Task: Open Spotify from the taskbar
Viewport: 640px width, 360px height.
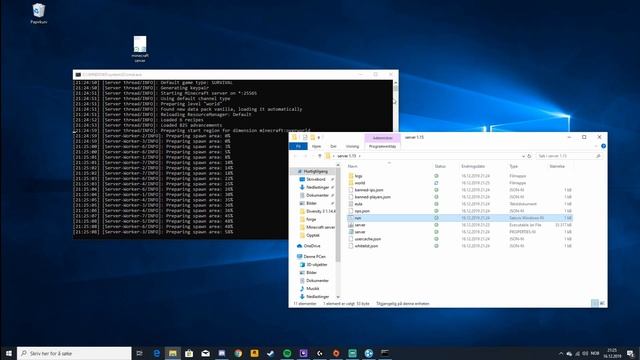Action: [x=287, y=353]
